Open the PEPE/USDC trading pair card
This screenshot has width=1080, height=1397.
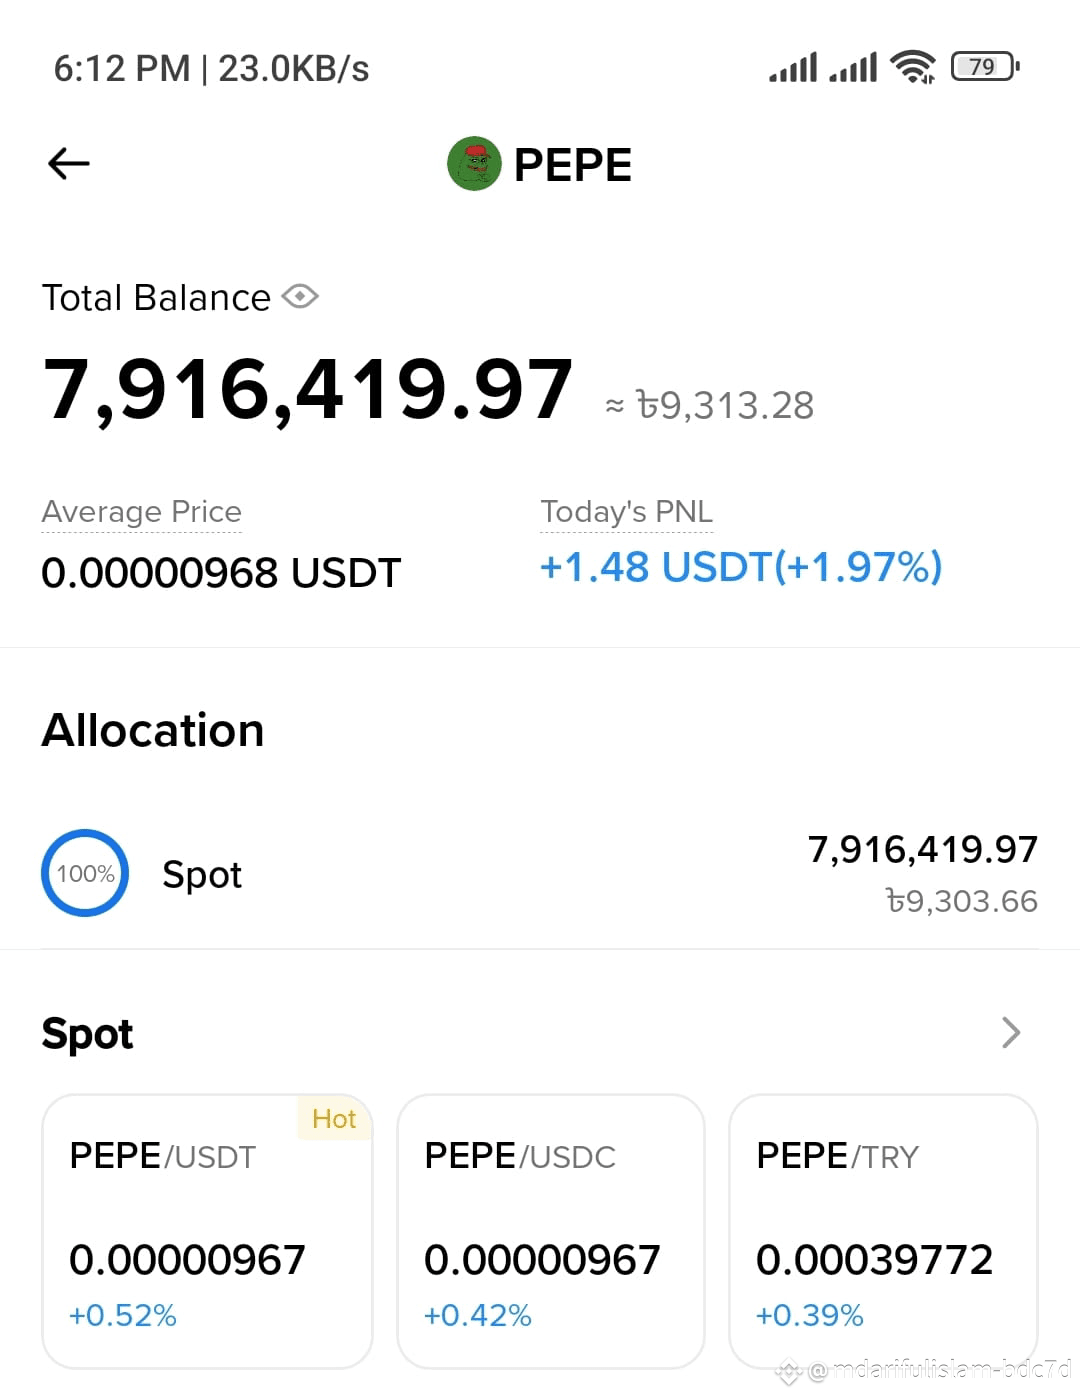(551, 1231)
